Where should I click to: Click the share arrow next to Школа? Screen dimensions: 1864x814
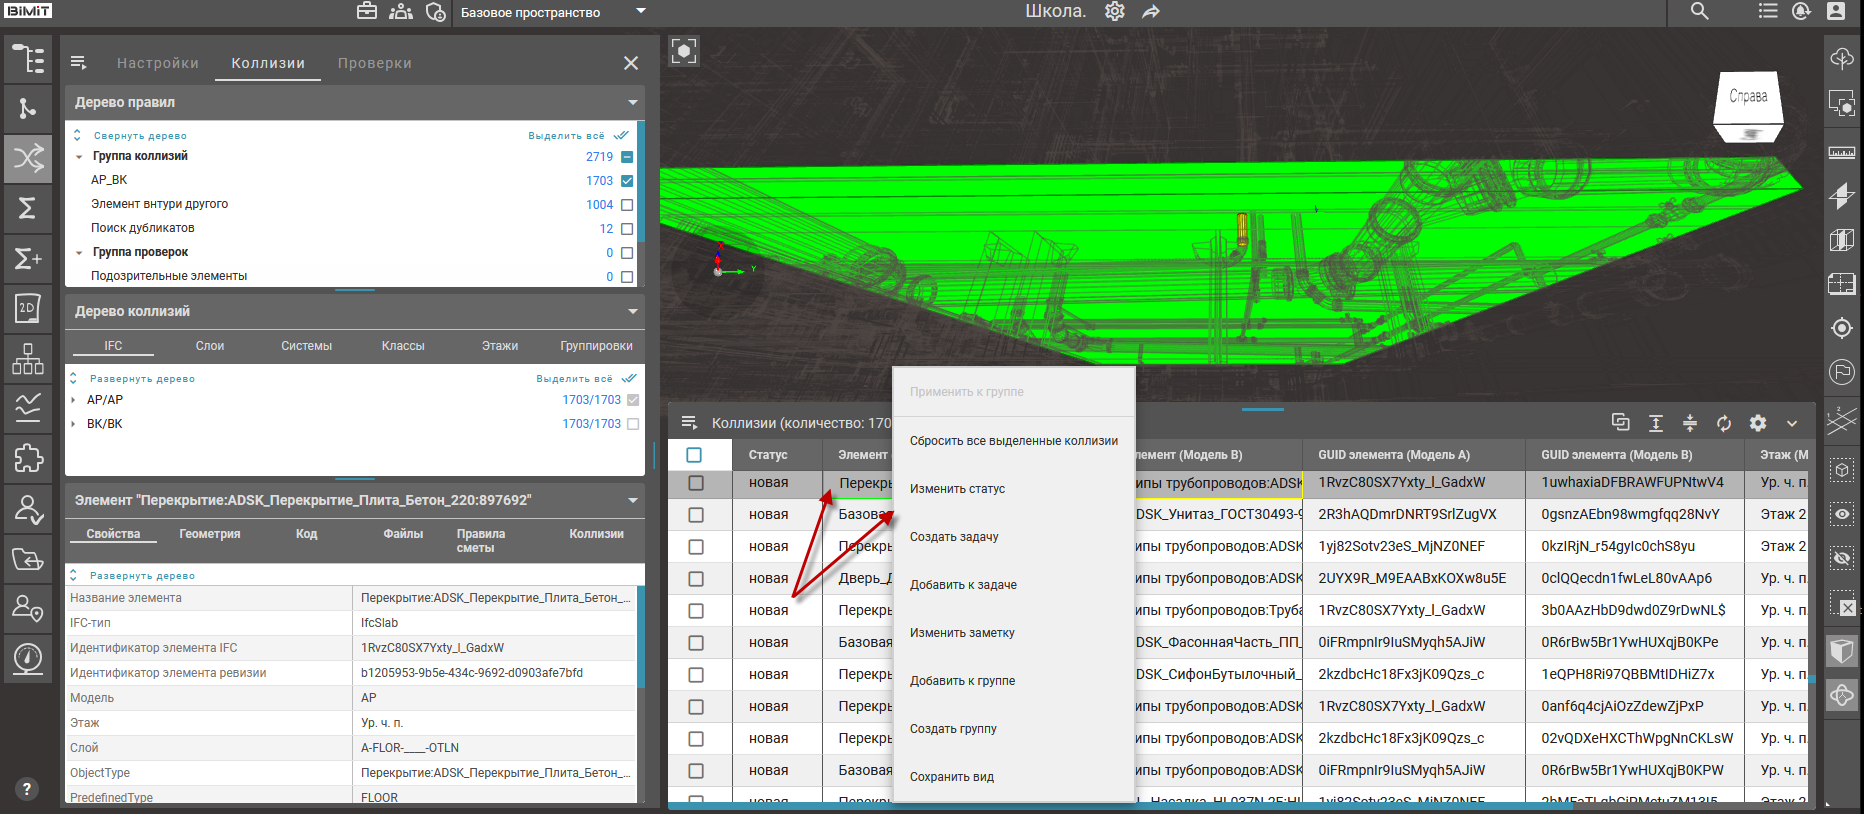[x=1151, y=12]
